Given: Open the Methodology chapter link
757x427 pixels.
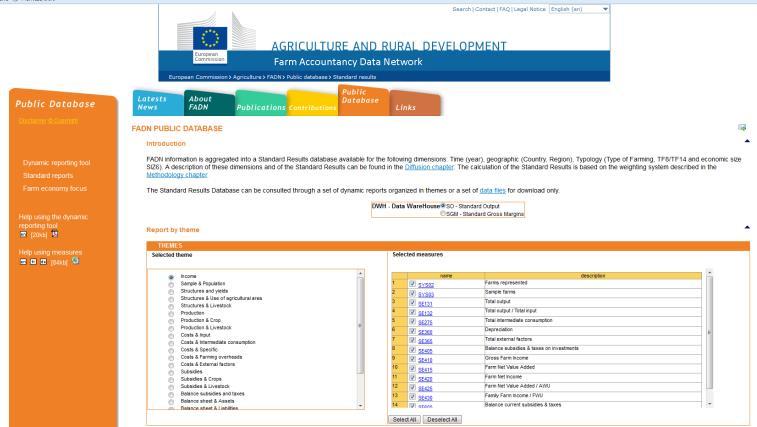Looking at the screenshot, I should (177, 175).
